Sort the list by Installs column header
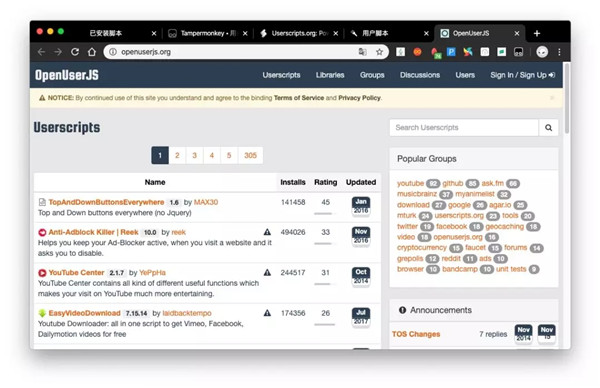The height and width of the screenshot is (388, 600). pyautogui.click(x=293, y=183)
